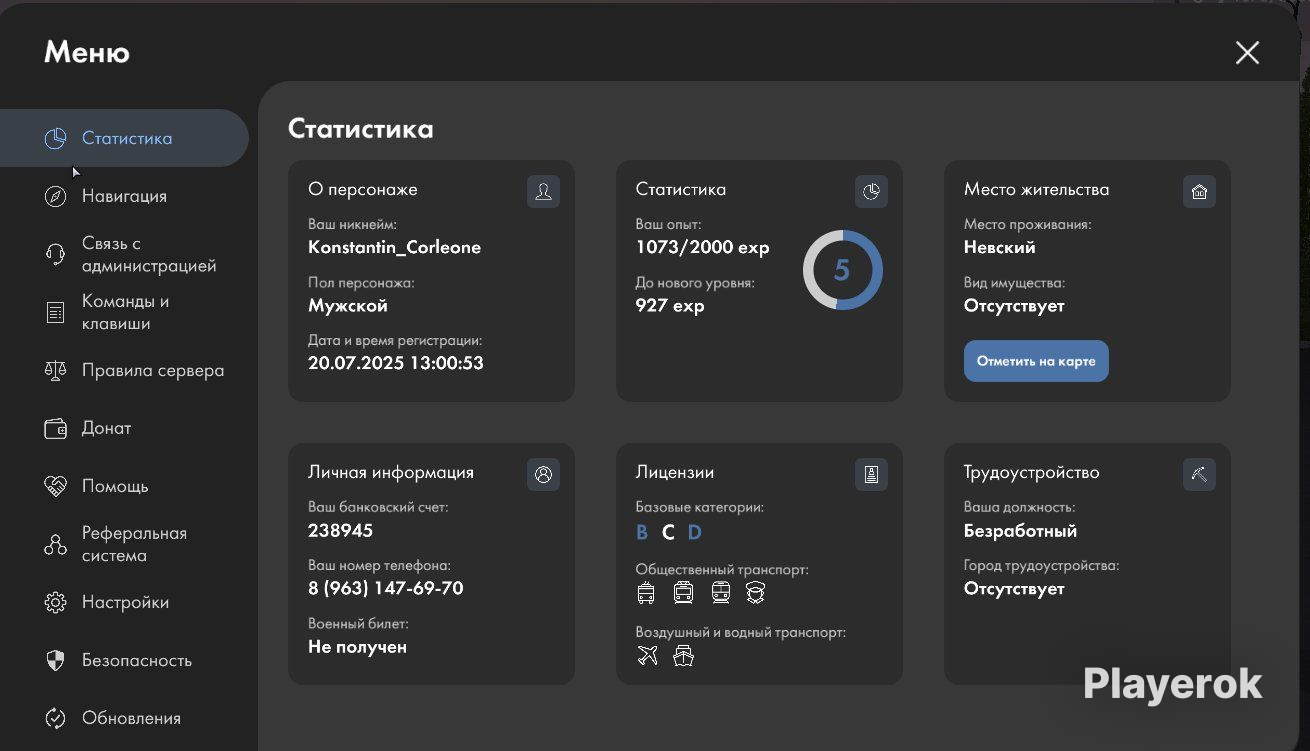Click the Общественный транспорт label
Screen dimensions: 1310x751
[x=722, y=569]
